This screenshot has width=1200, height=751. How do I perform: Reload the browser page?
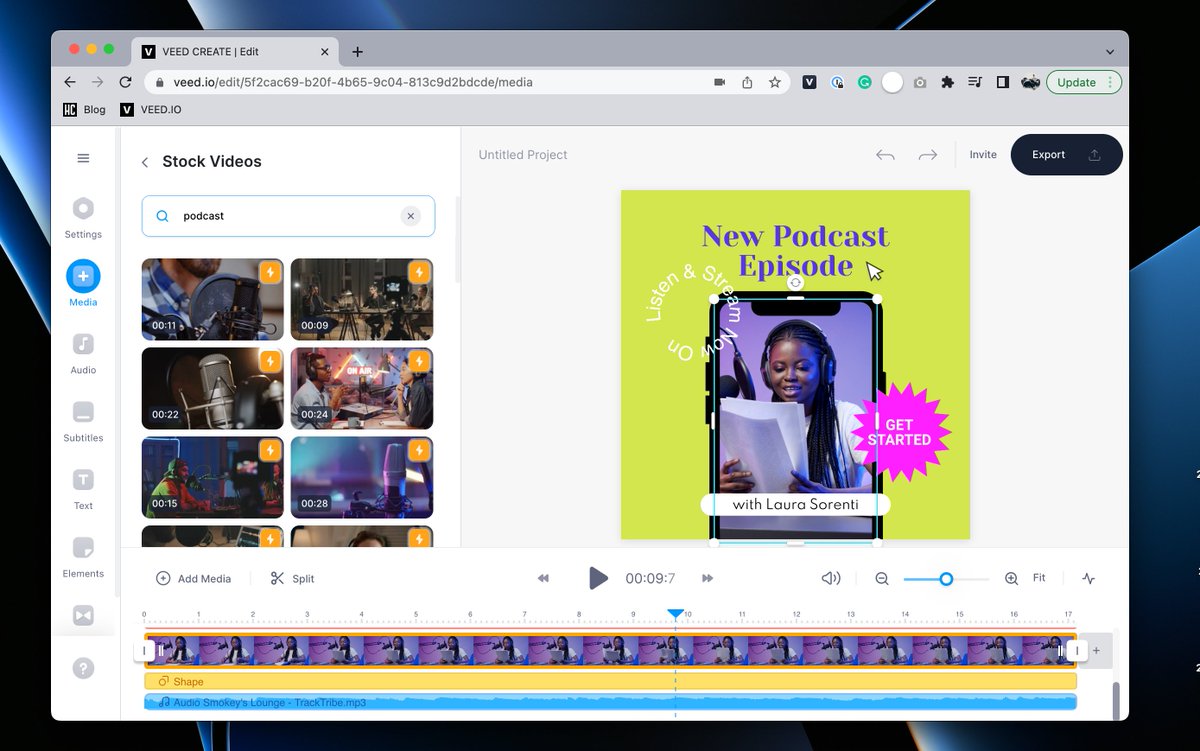(x=125, y=82)
